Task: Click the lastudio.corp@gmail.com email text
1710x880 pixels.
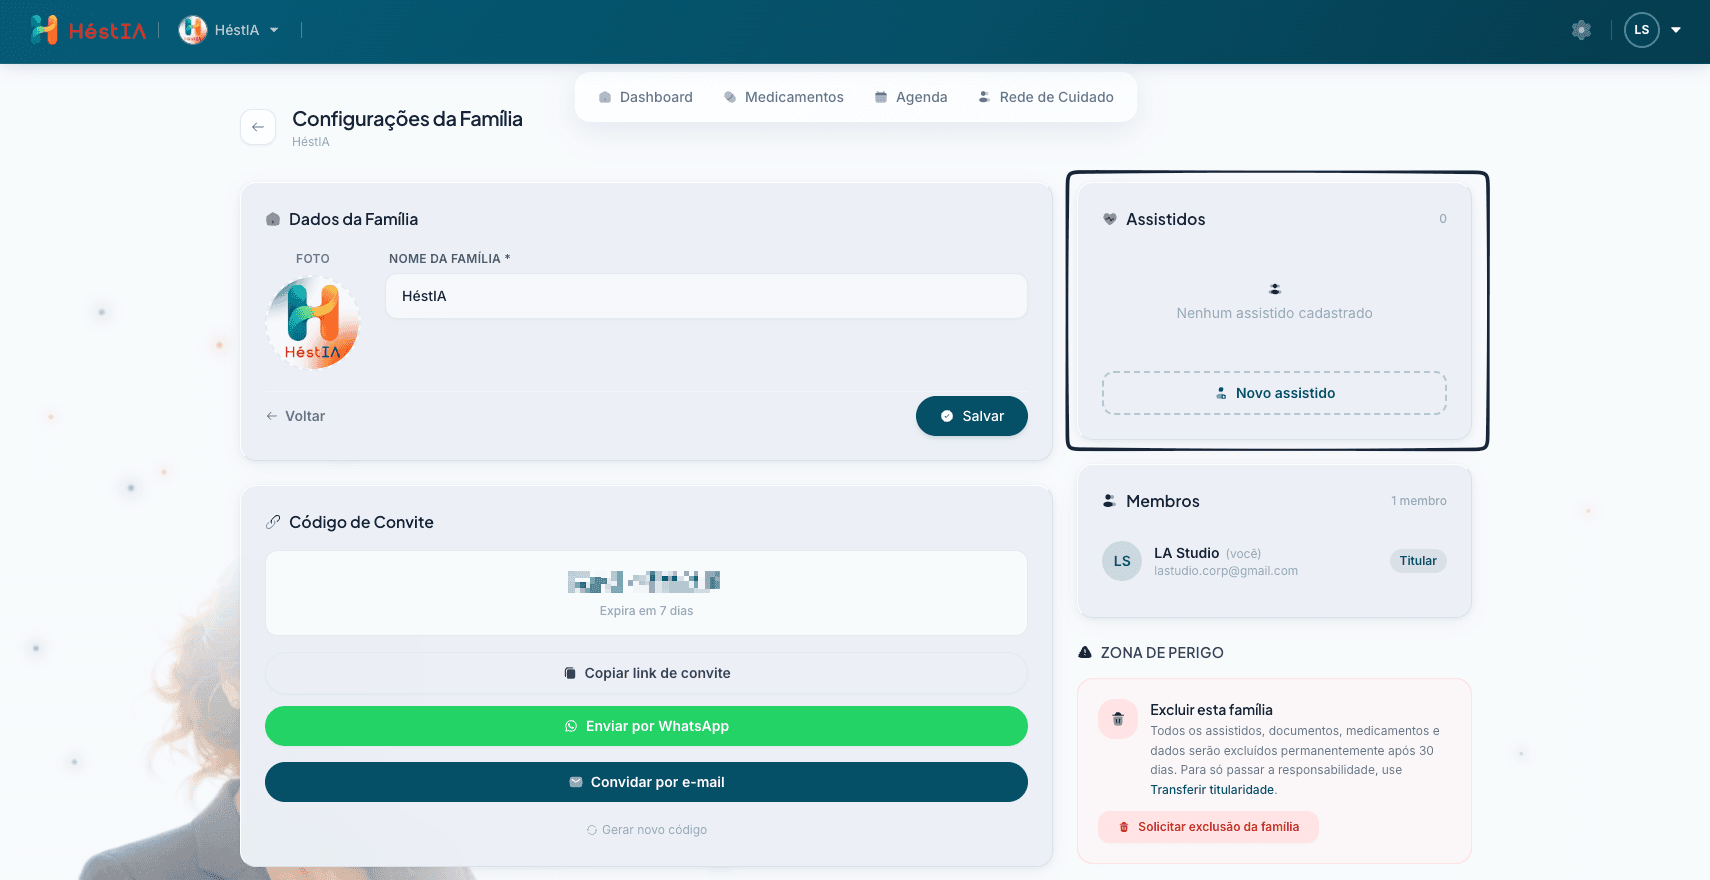Action: (x=1226, y=571)
